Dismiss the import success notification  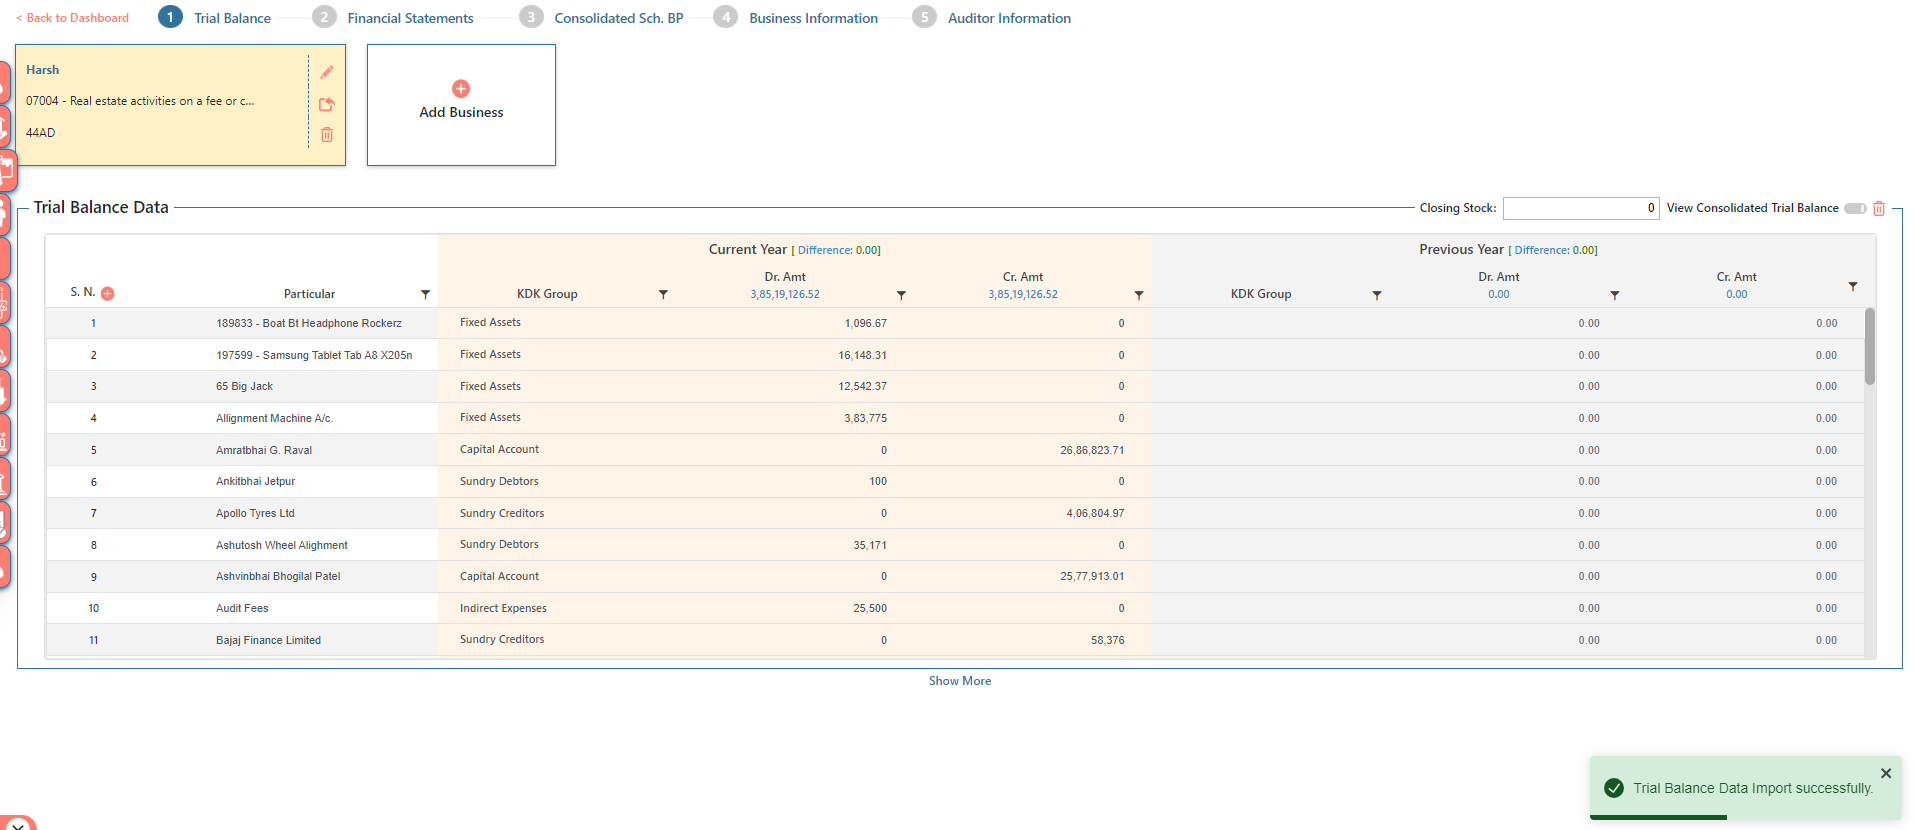click(x=1886, y=773)
